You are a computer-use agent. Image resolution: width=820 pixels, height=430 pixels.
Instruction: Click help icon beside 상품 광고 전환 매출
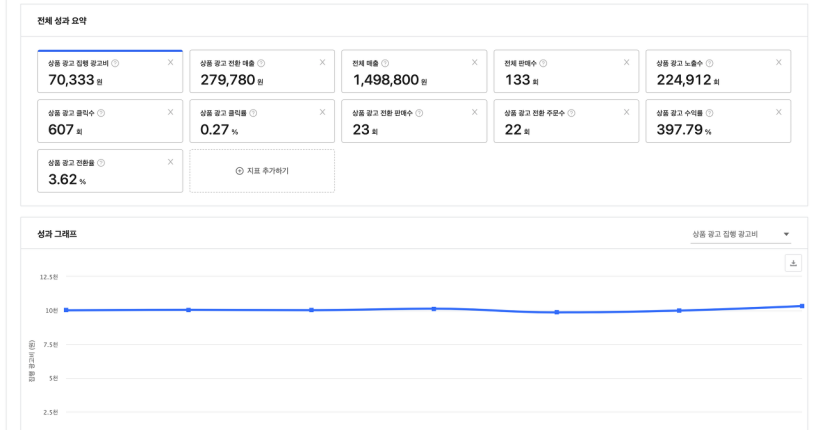pyautogui.click(x=262, y=63)
